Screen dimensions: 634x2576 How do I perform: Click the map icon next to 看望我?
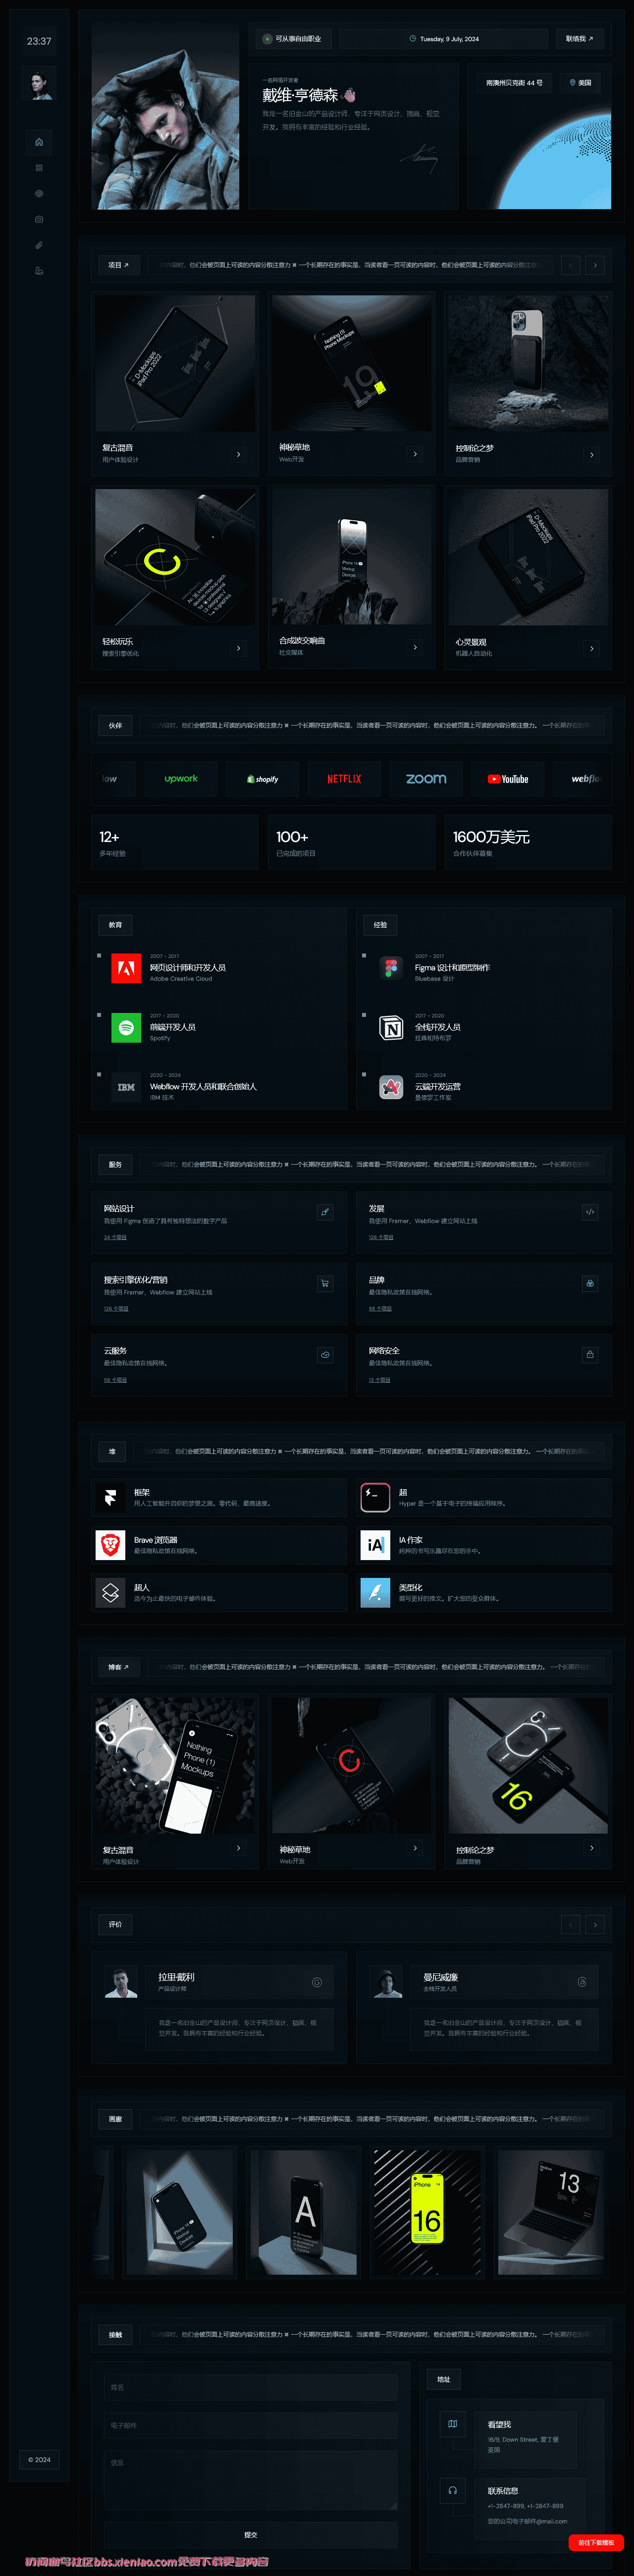coord(452,2424)
